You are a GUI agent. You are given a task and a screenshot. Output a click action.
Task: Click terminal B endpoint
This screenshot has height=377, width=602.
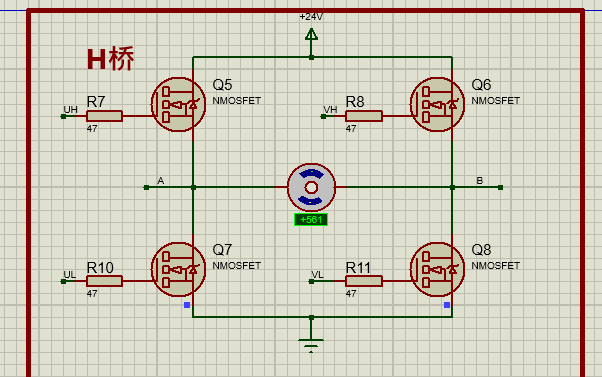(500, 187)
